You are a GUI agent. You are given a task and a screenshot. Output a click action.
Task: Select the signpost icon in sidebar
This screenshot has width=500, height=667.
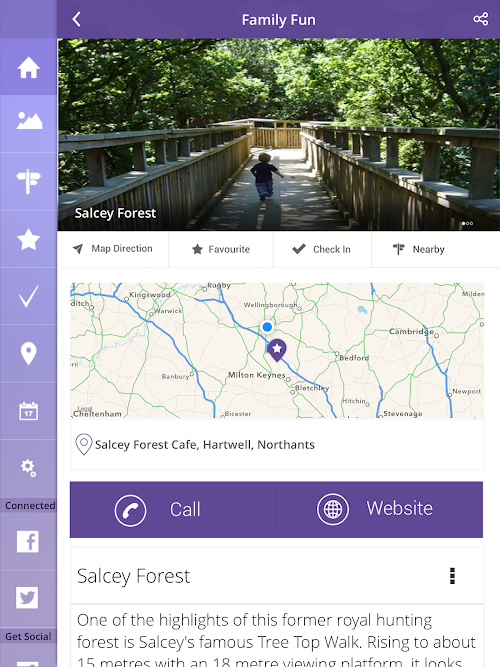click(29, 181)
